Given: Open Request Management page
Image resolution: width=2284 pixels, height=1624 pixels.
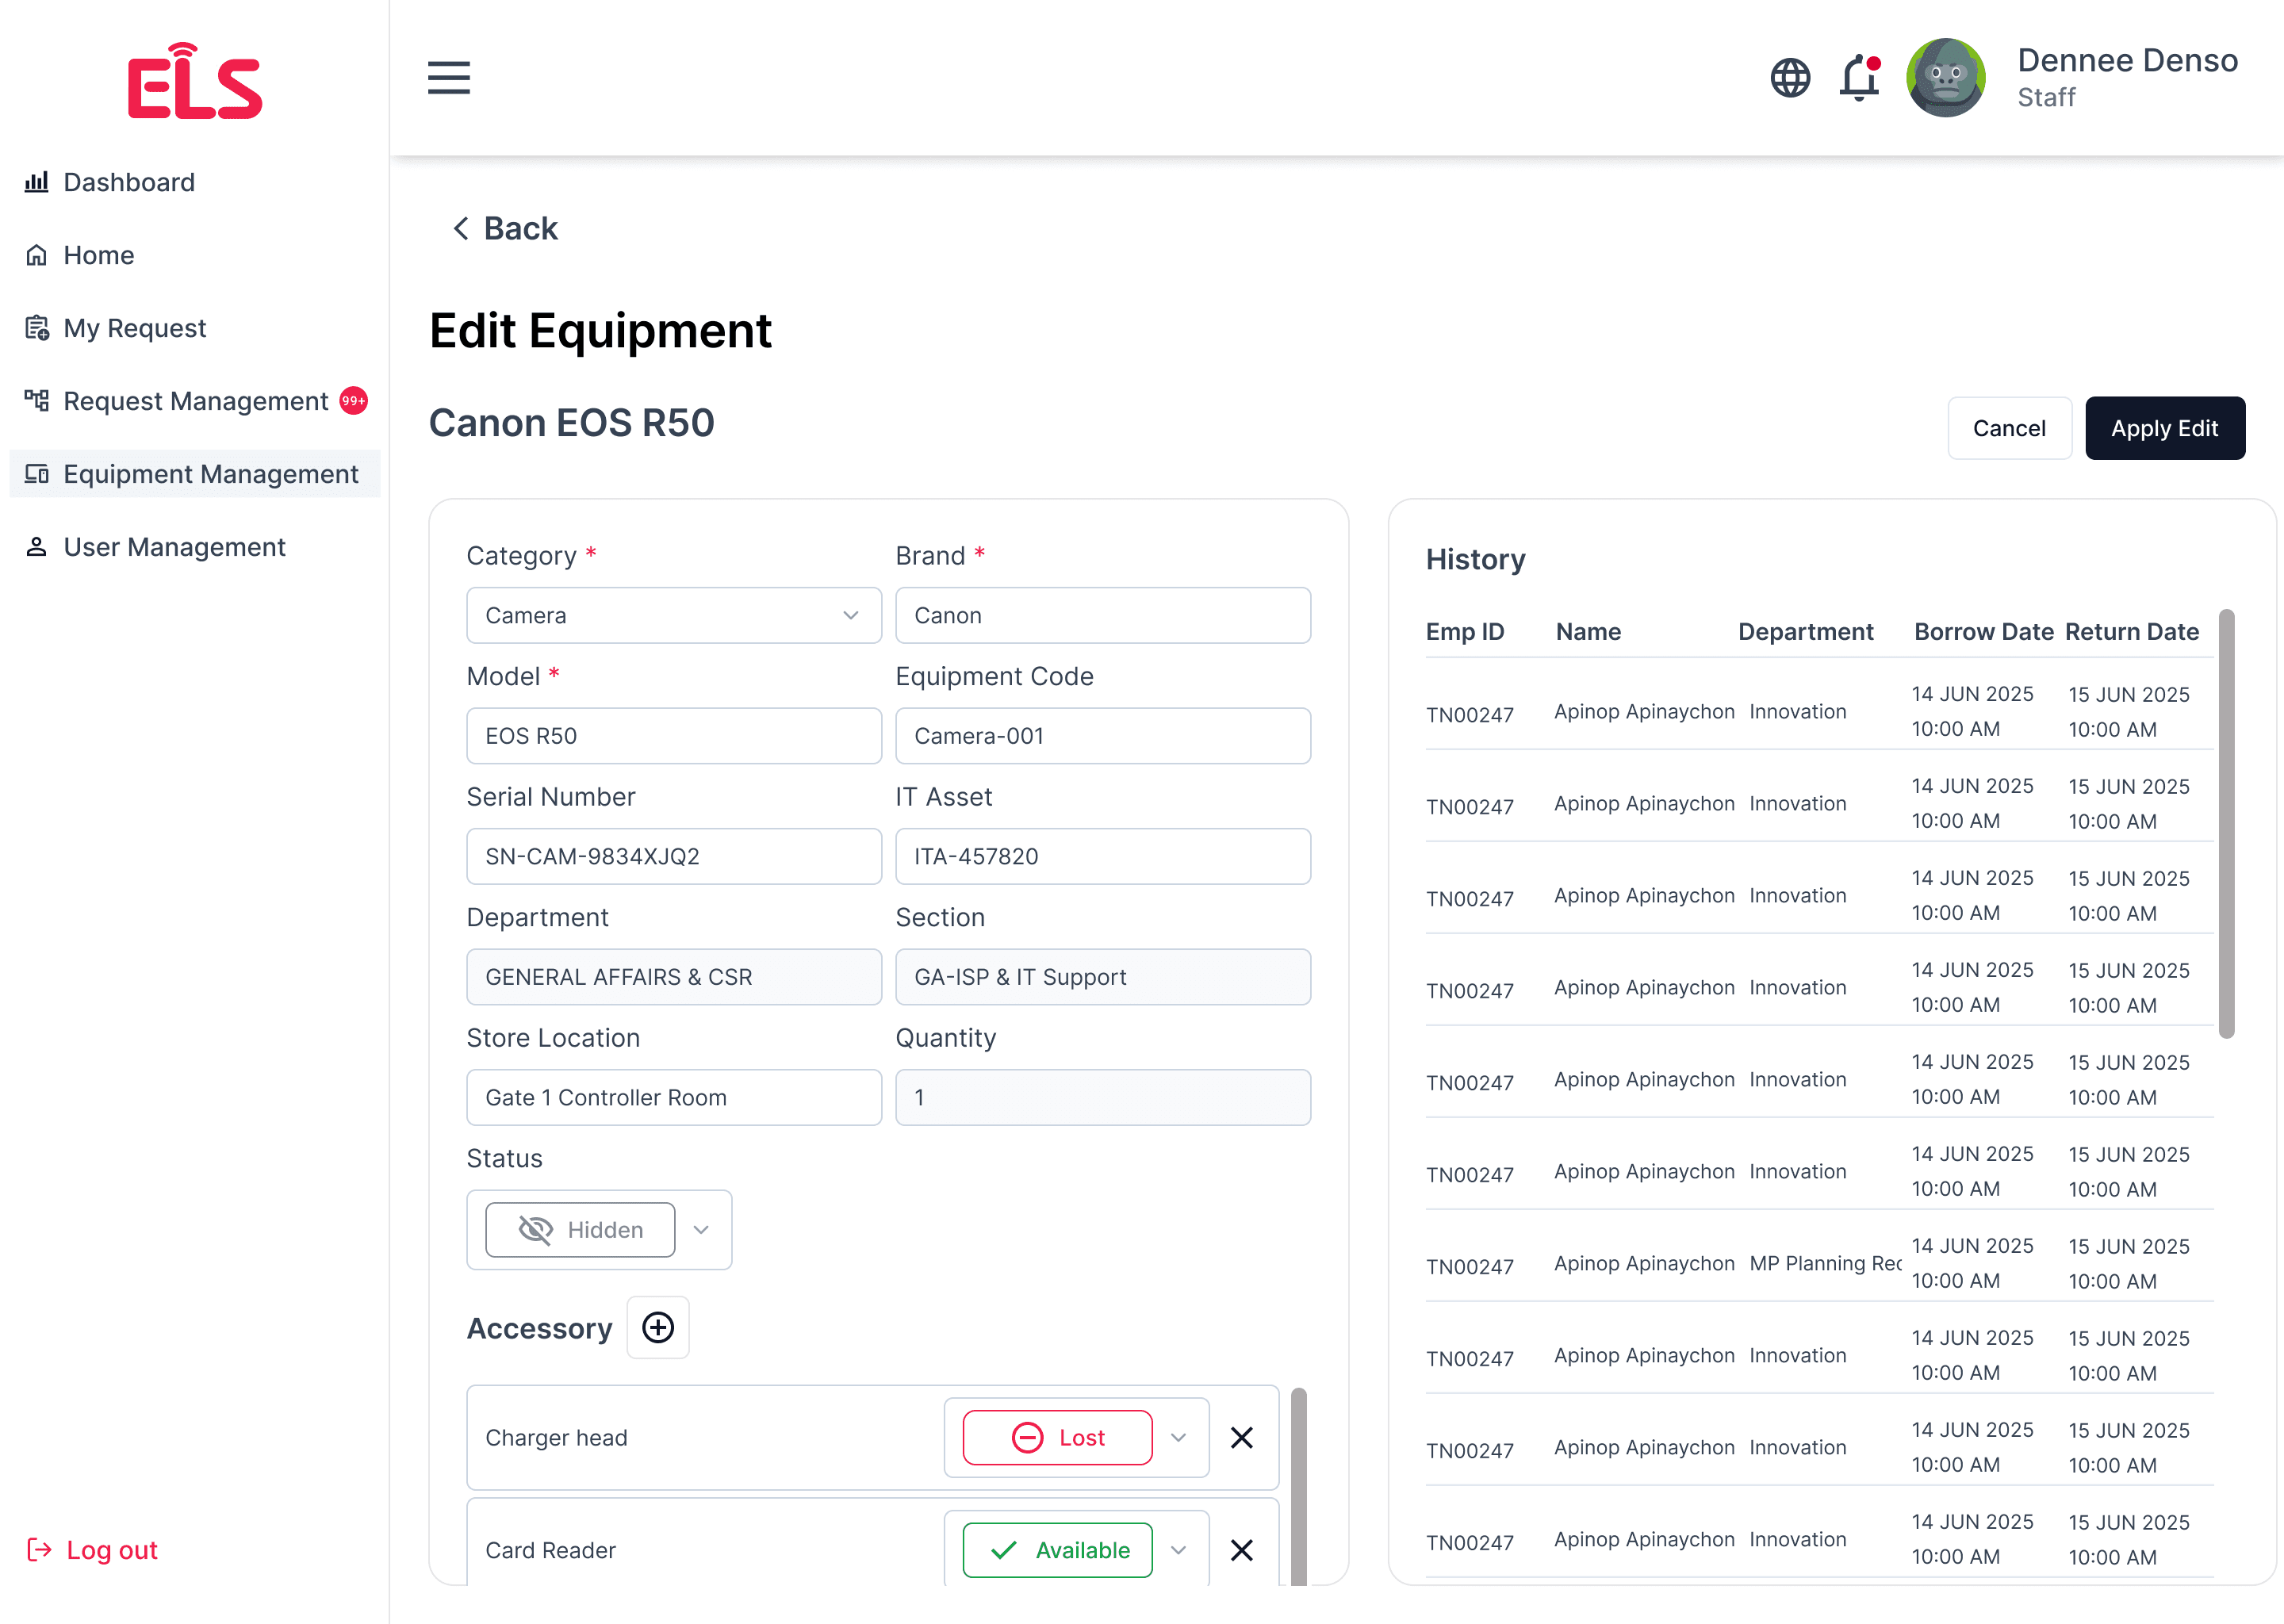Looking at the screenshot, I should click(195, 401).
